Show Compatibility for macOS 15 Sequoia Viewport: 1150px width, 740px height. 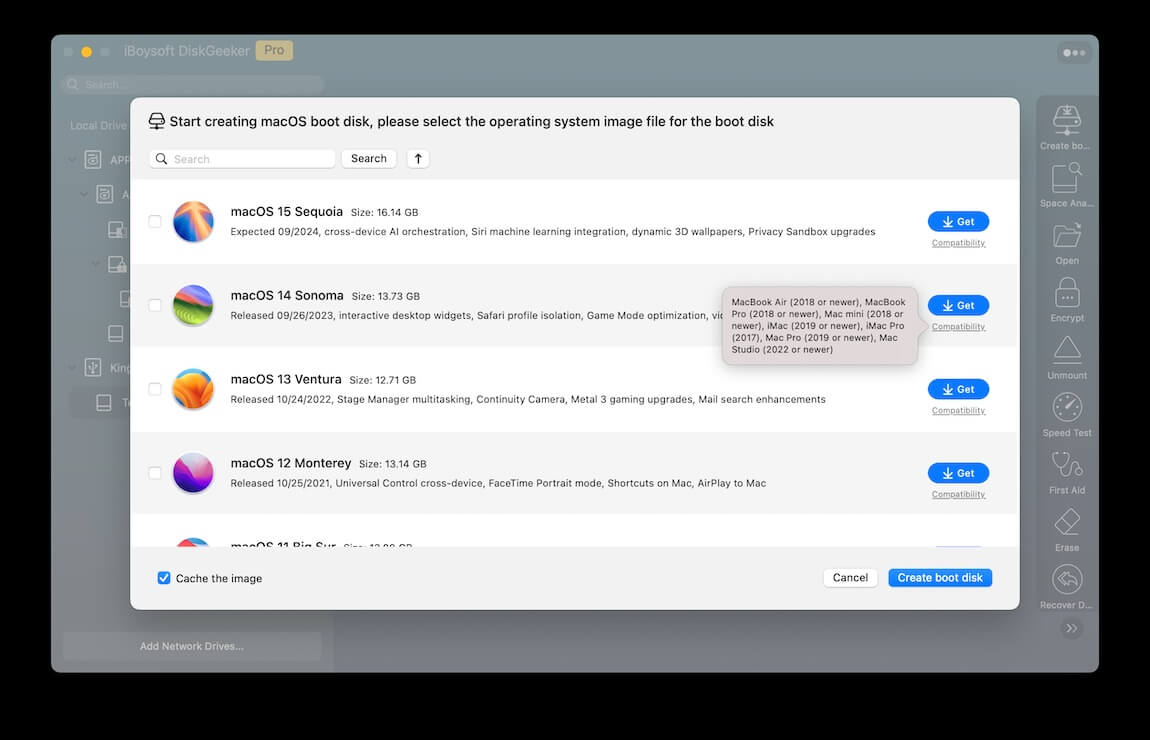[958, 243]
